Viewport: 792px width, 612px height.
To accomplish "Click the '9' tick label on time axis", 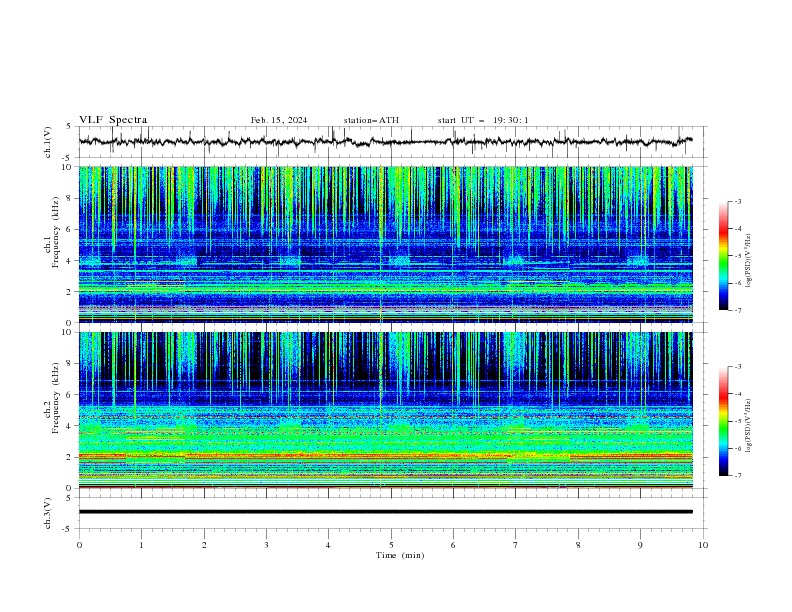I will (x=640, y=545).
